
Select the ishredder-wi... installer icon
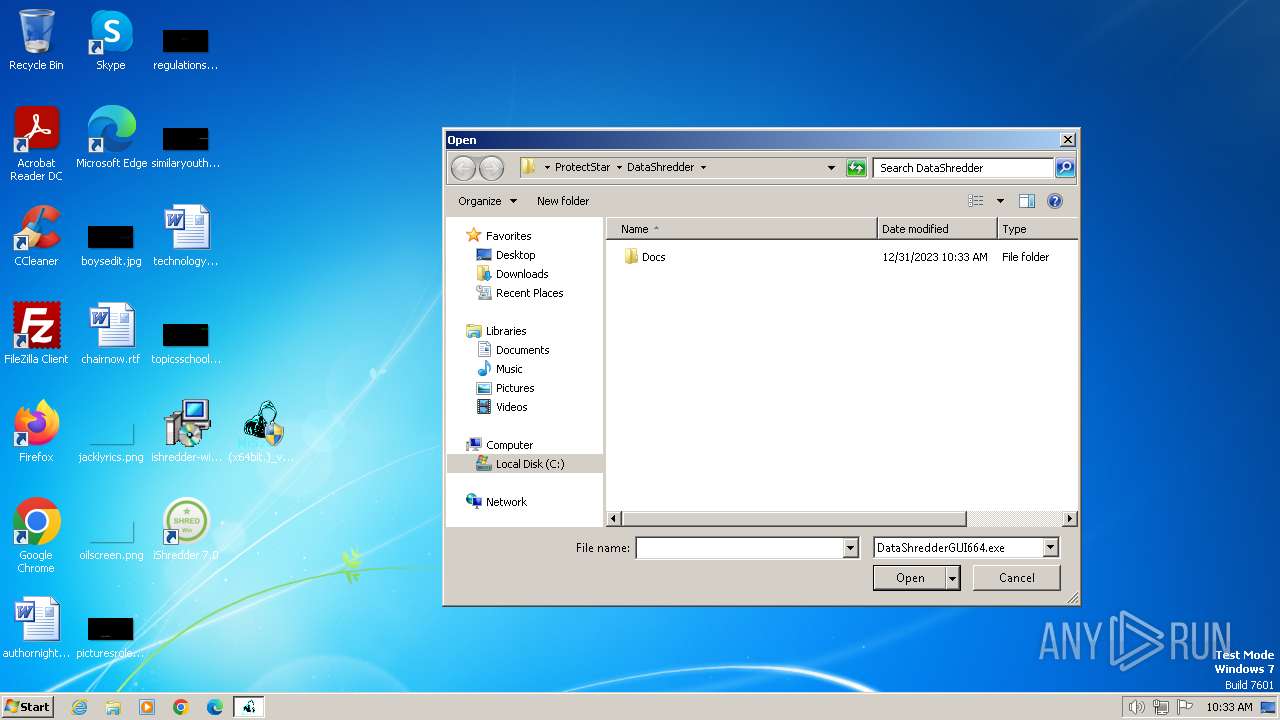click(x=186, y=432)
